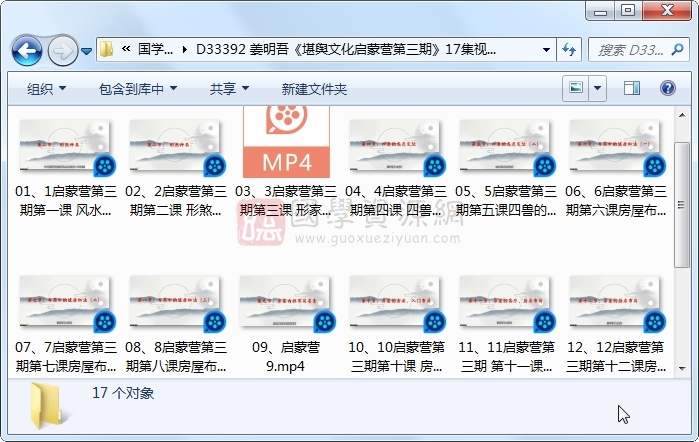699x442 pixels.
Task: Click file name 06、6启蒙营第三期第六课房屋布...
Action: pyautogui.click(x=616, y=201)
